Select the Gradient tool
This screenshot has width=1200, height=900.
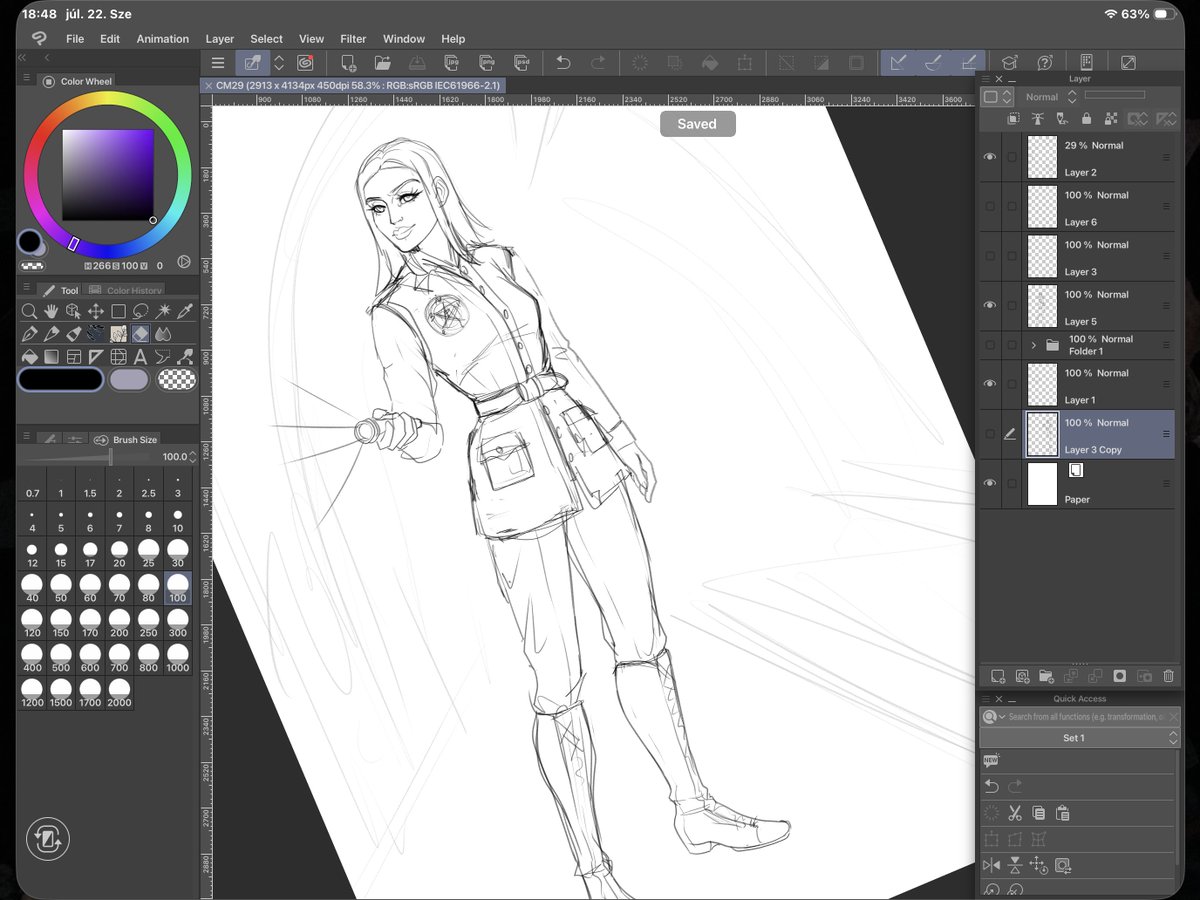pos(51,356)
